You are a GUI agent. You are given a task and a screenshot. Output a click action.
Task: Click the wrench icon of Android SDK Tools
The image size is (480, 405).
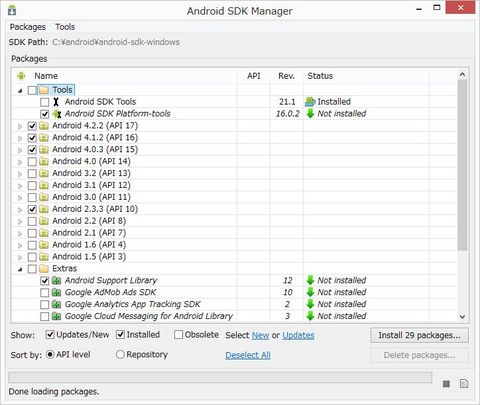[x=56, y=102]
